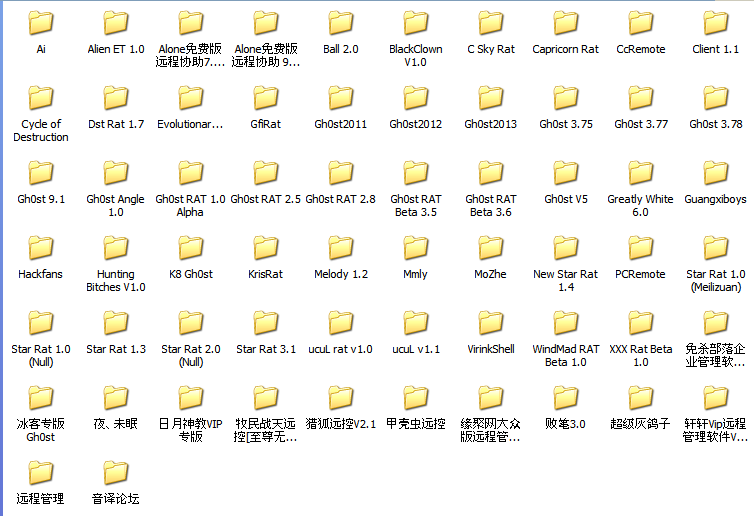The image size is (754, 516).
Task: Select the Gh0st RAT 2.5 folder
Action: pyautogui.click(x=266, y=174)
